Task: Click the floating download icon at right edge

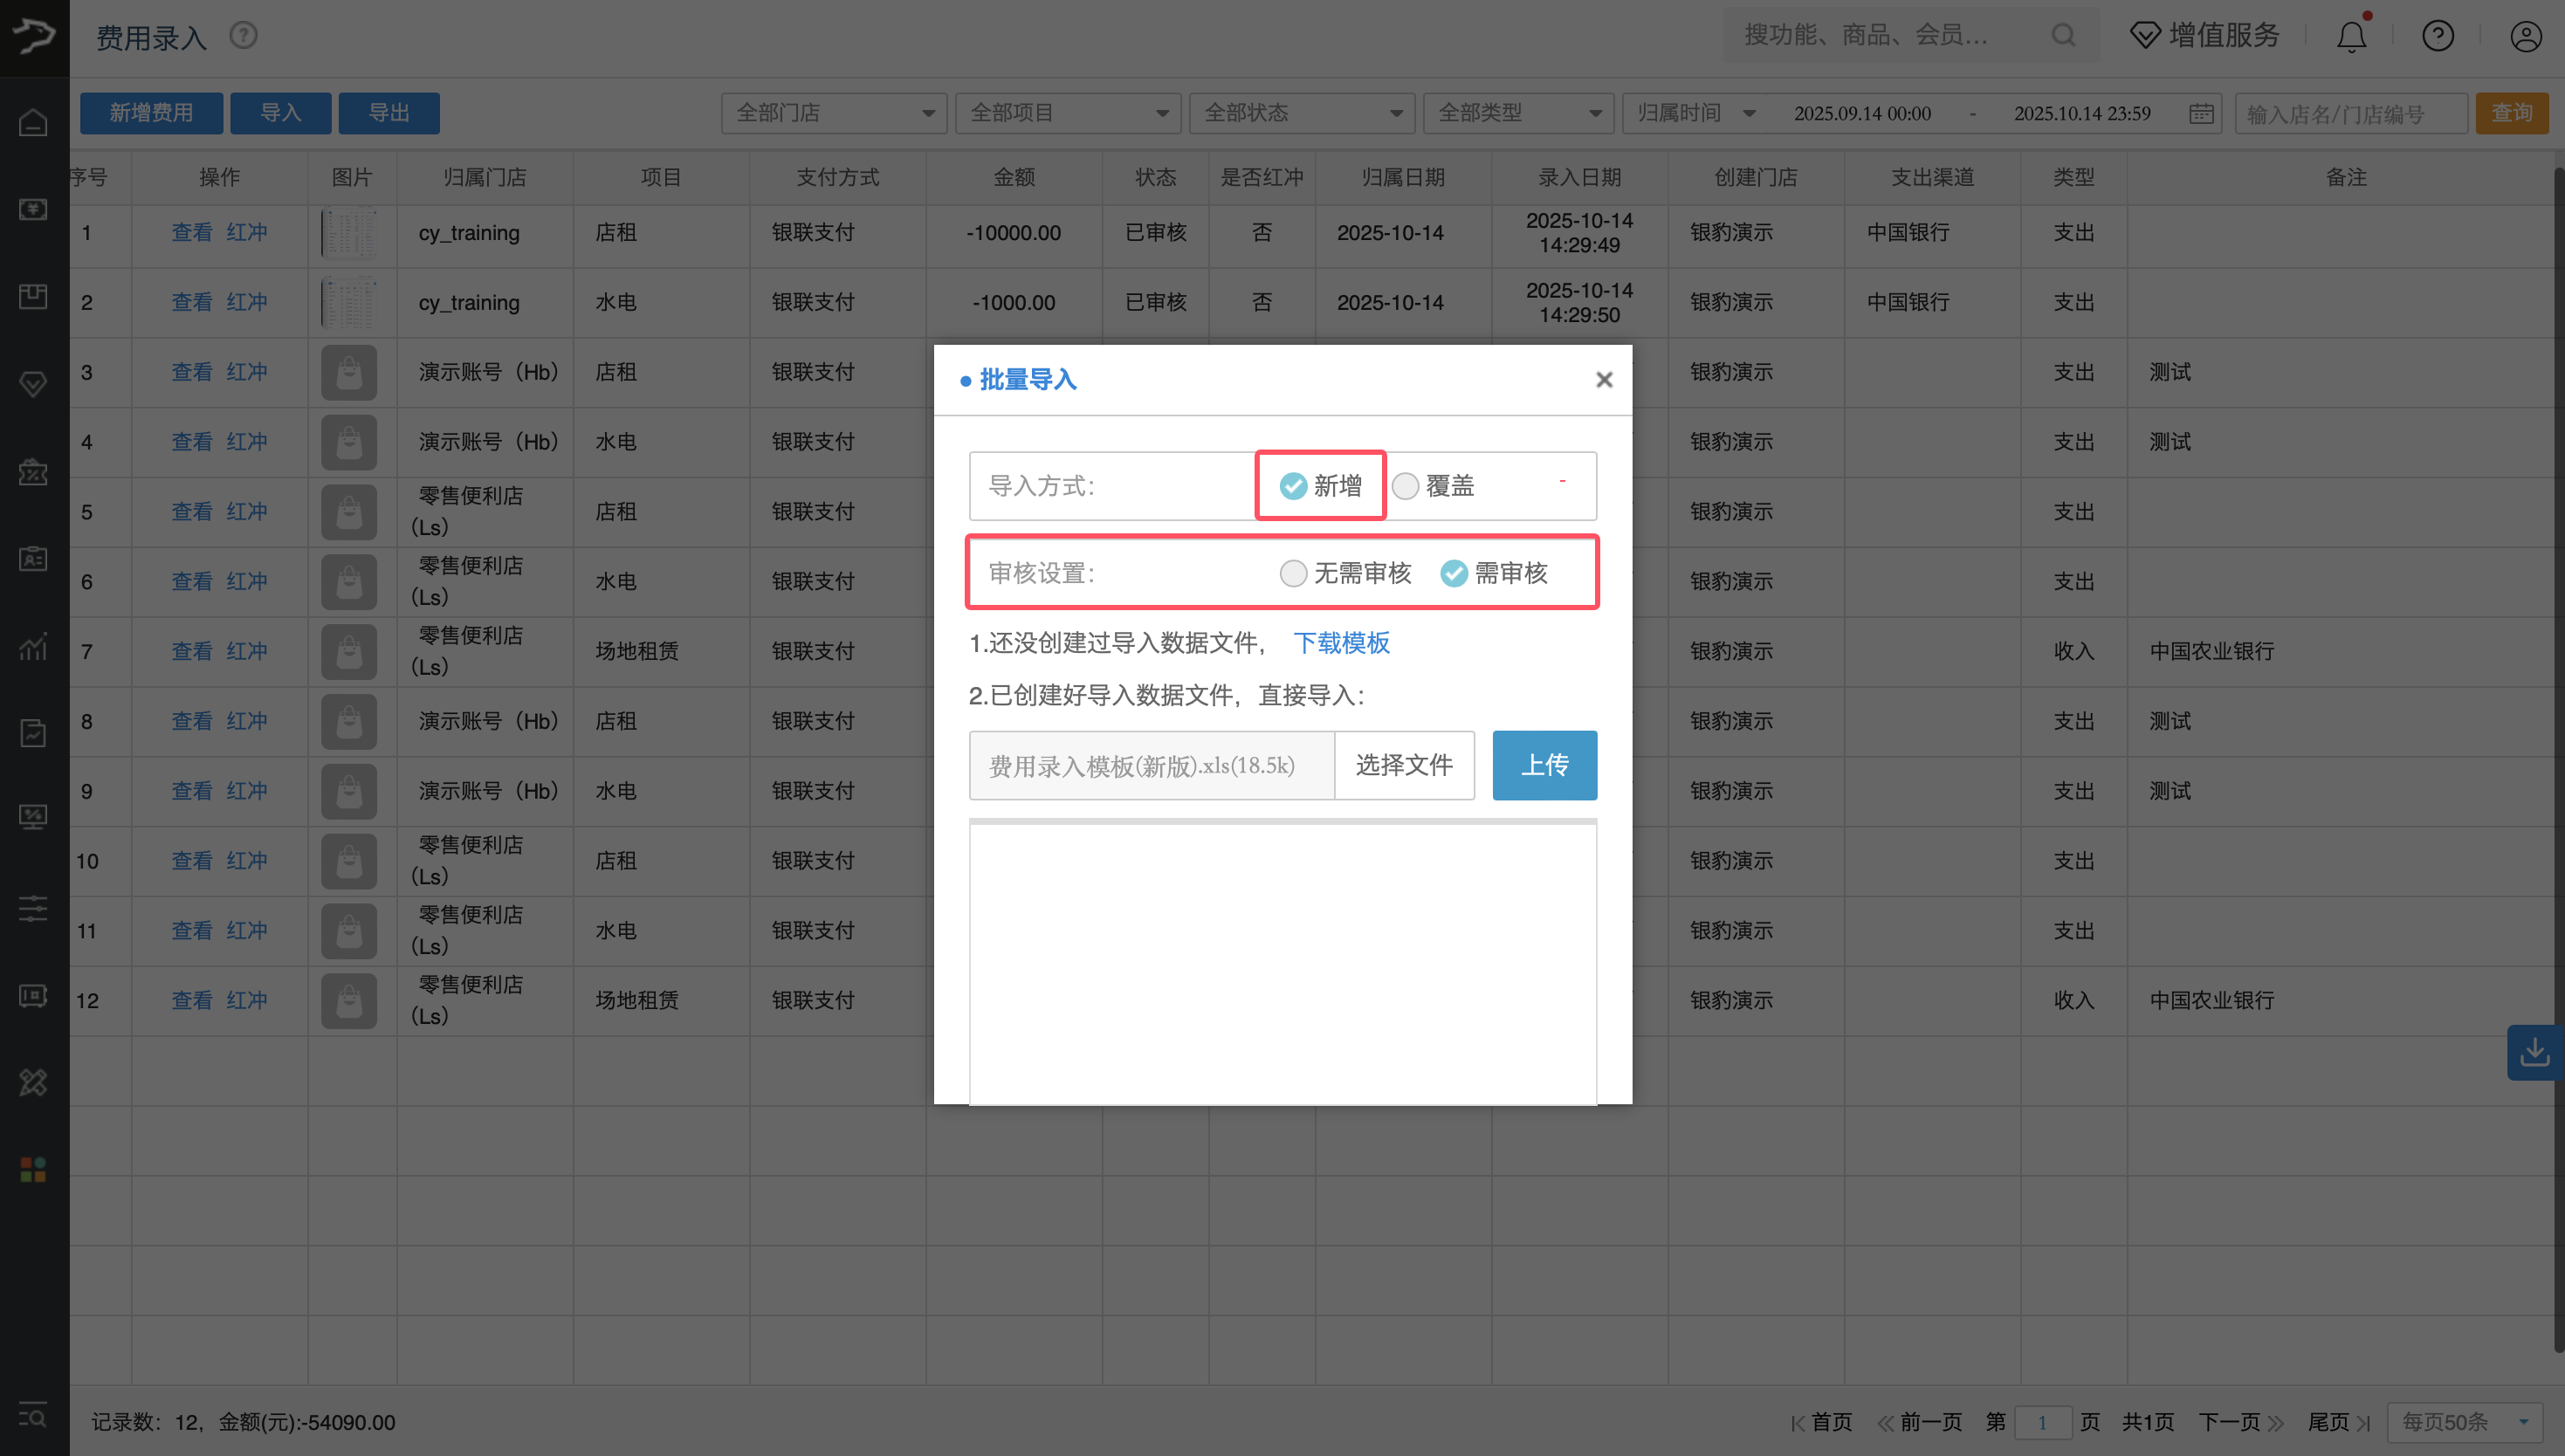Action: point(2534,1052)
